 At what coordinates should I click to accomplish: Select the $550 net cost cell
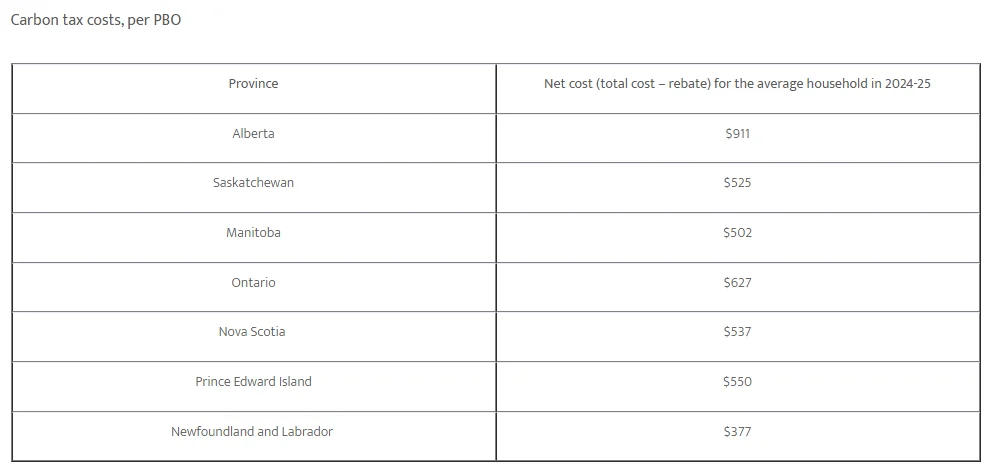click(x=737, y=382)
